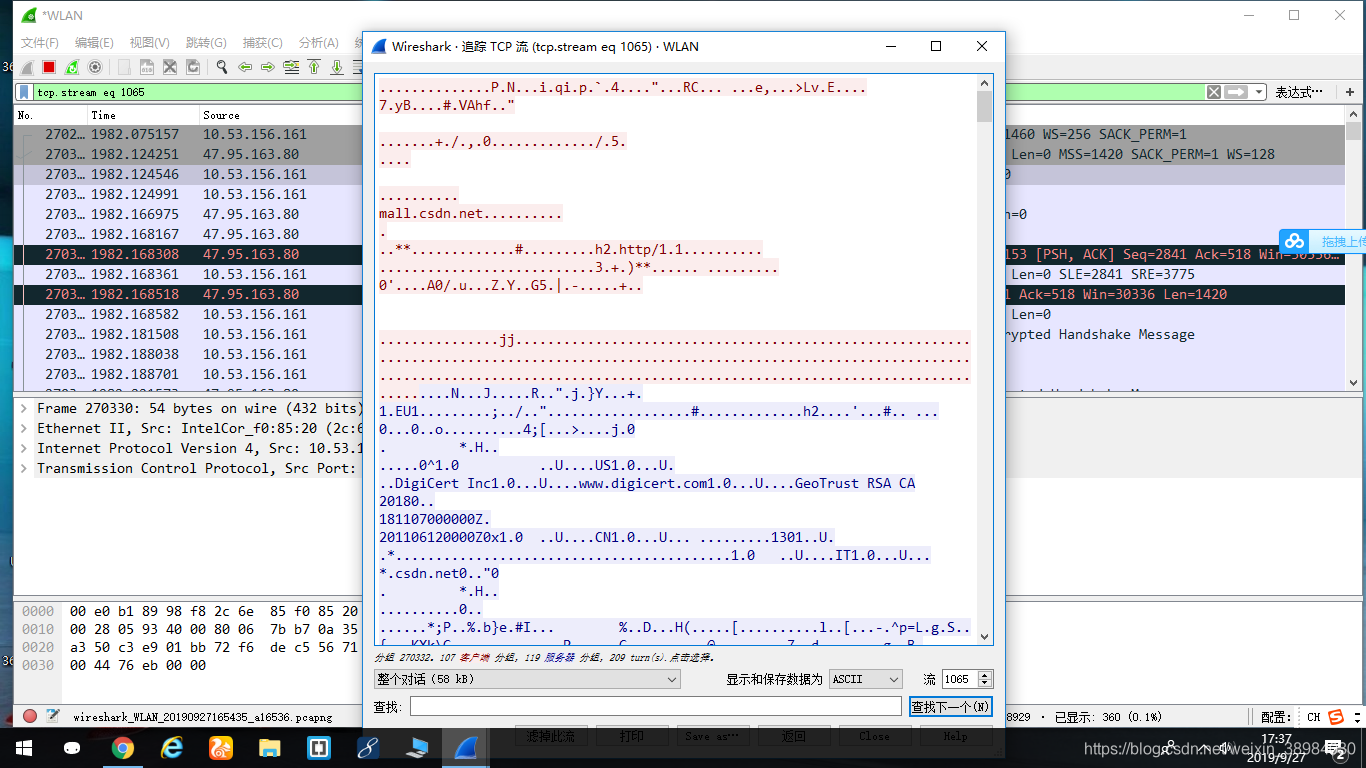
Task: Jump to the last packet
Action: 337,67
